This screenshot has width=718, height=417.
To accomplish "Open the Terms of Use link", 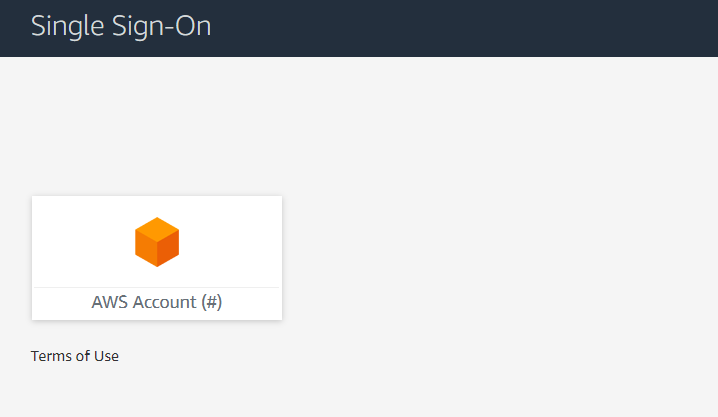I will point(75,356).
